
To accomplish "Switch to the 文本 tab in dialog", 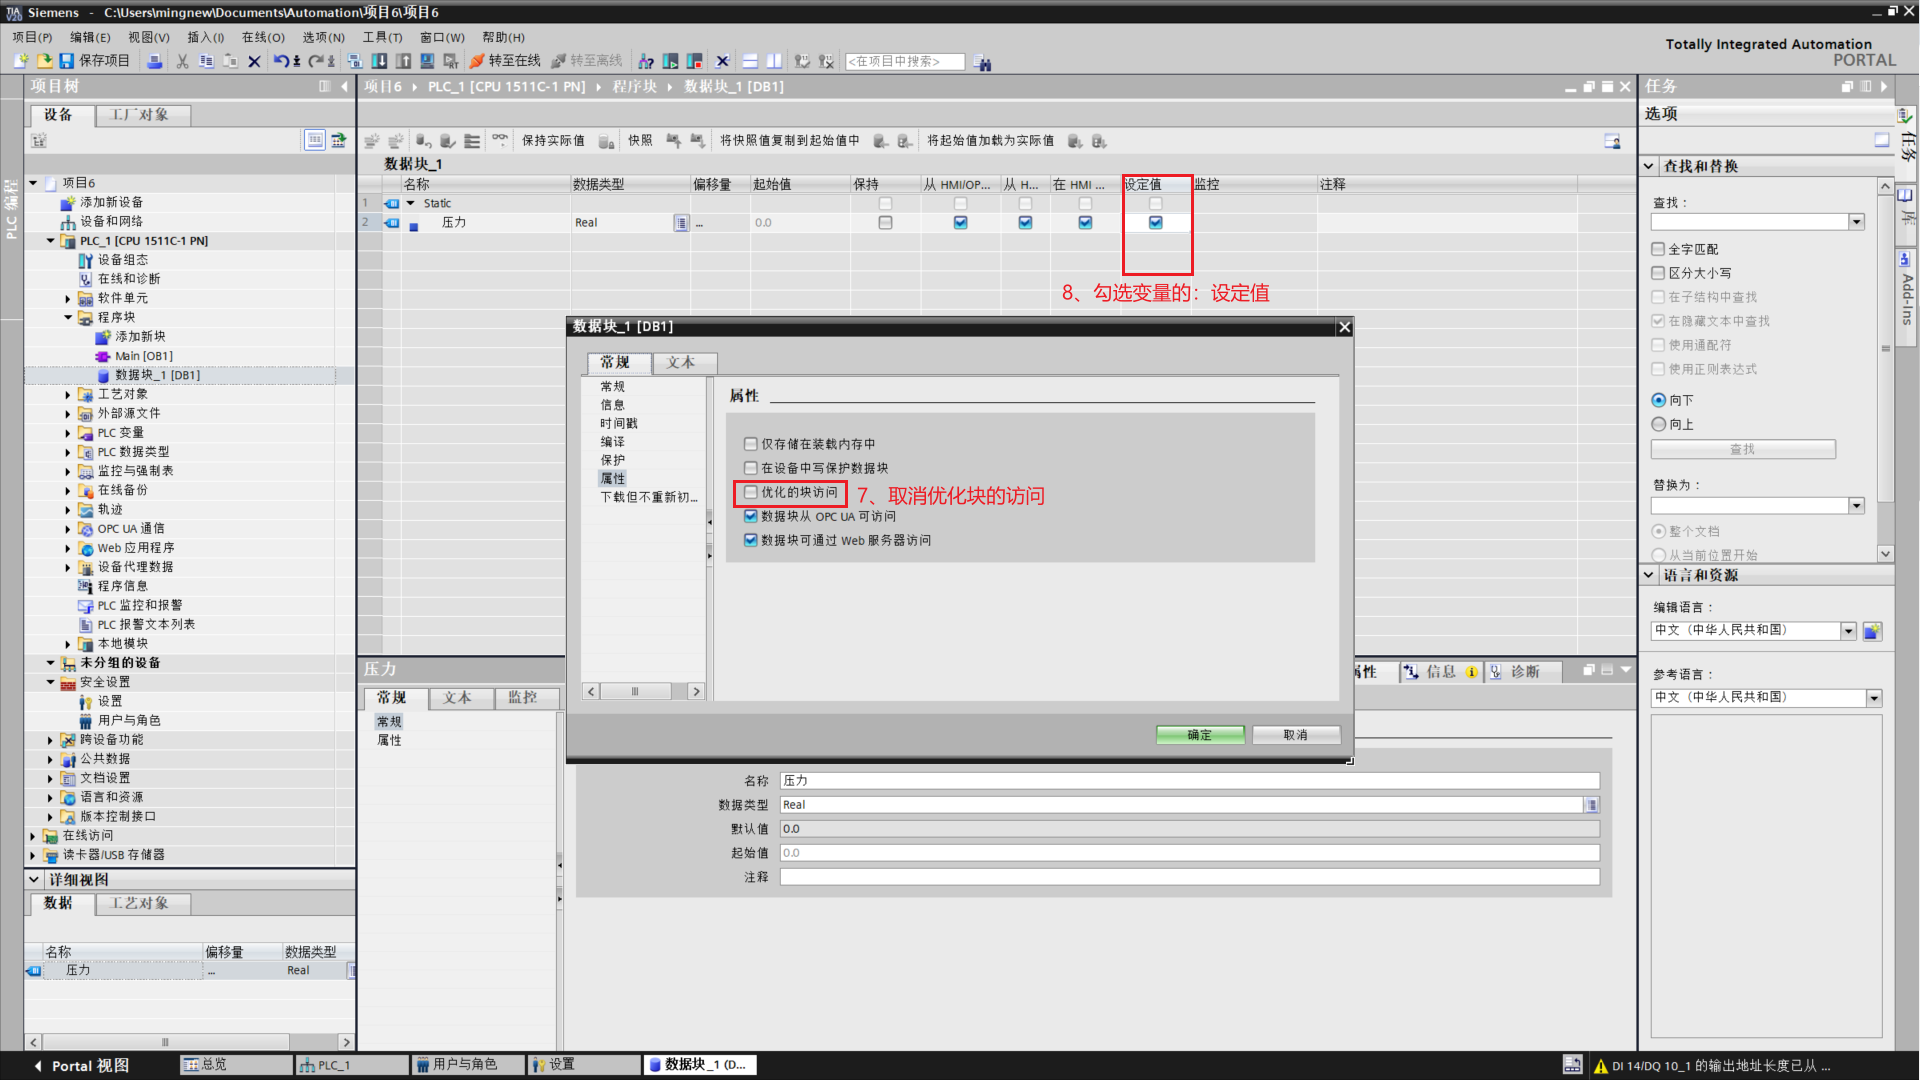I will pos(680,362).
